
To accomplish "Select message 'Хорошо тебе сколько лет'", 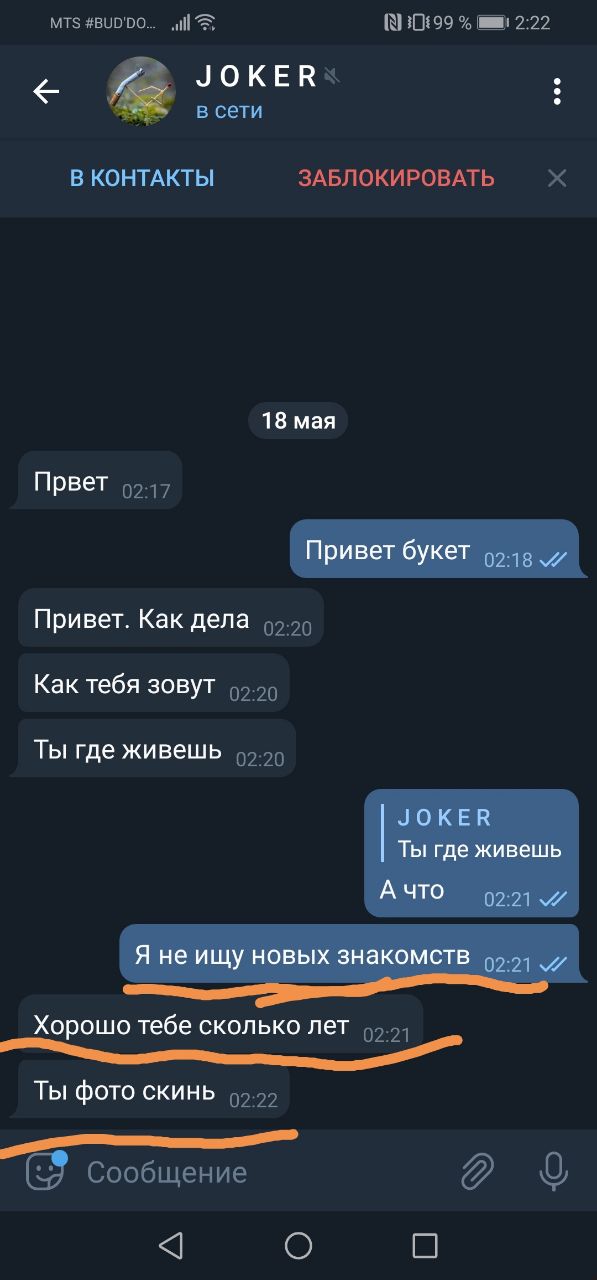I will click(220, 1024).
